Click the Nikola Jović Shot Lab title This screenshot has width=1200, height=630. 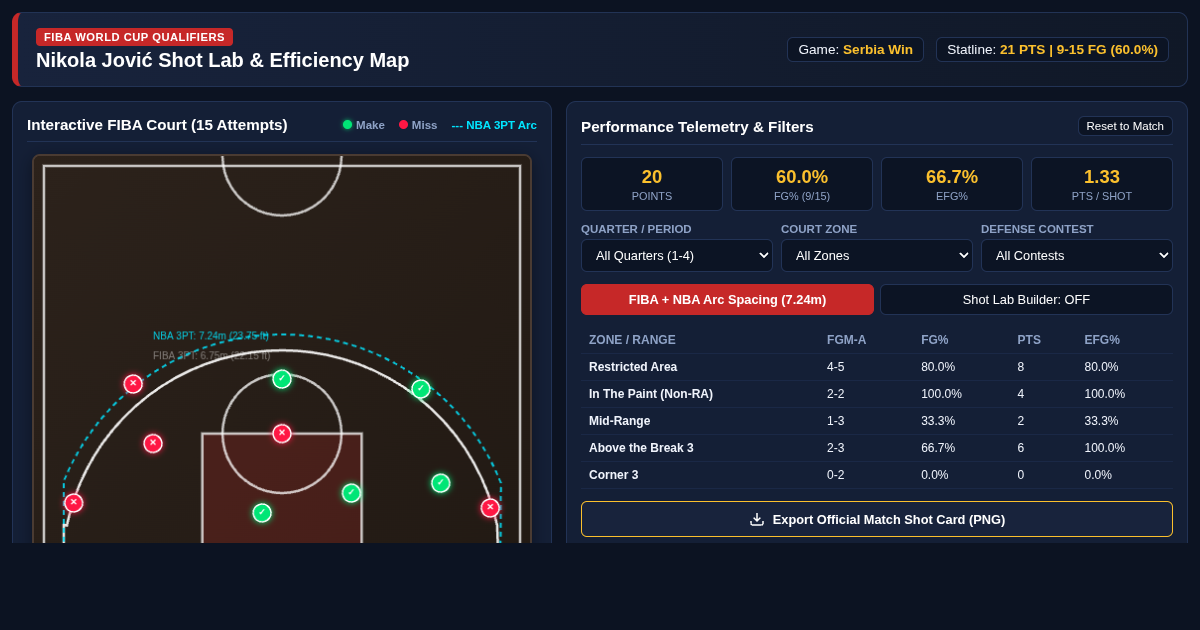click(223, 60)
